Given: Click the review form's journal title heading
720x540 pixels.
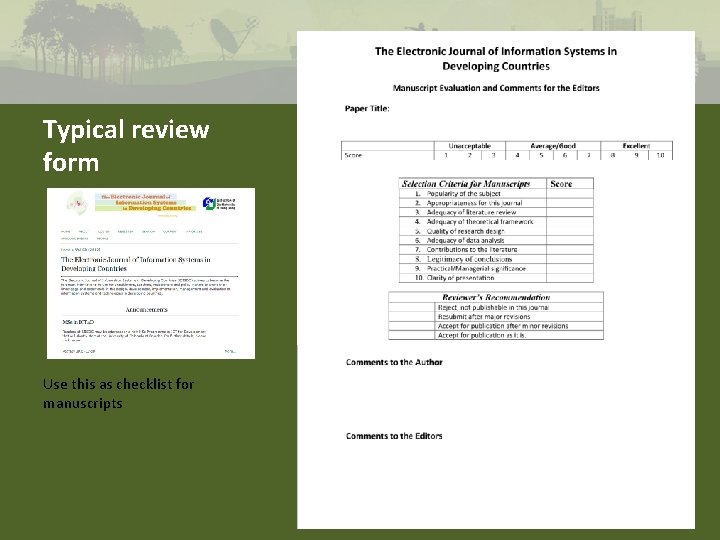Looking at the screenshot, I should [x=495, y=58].
